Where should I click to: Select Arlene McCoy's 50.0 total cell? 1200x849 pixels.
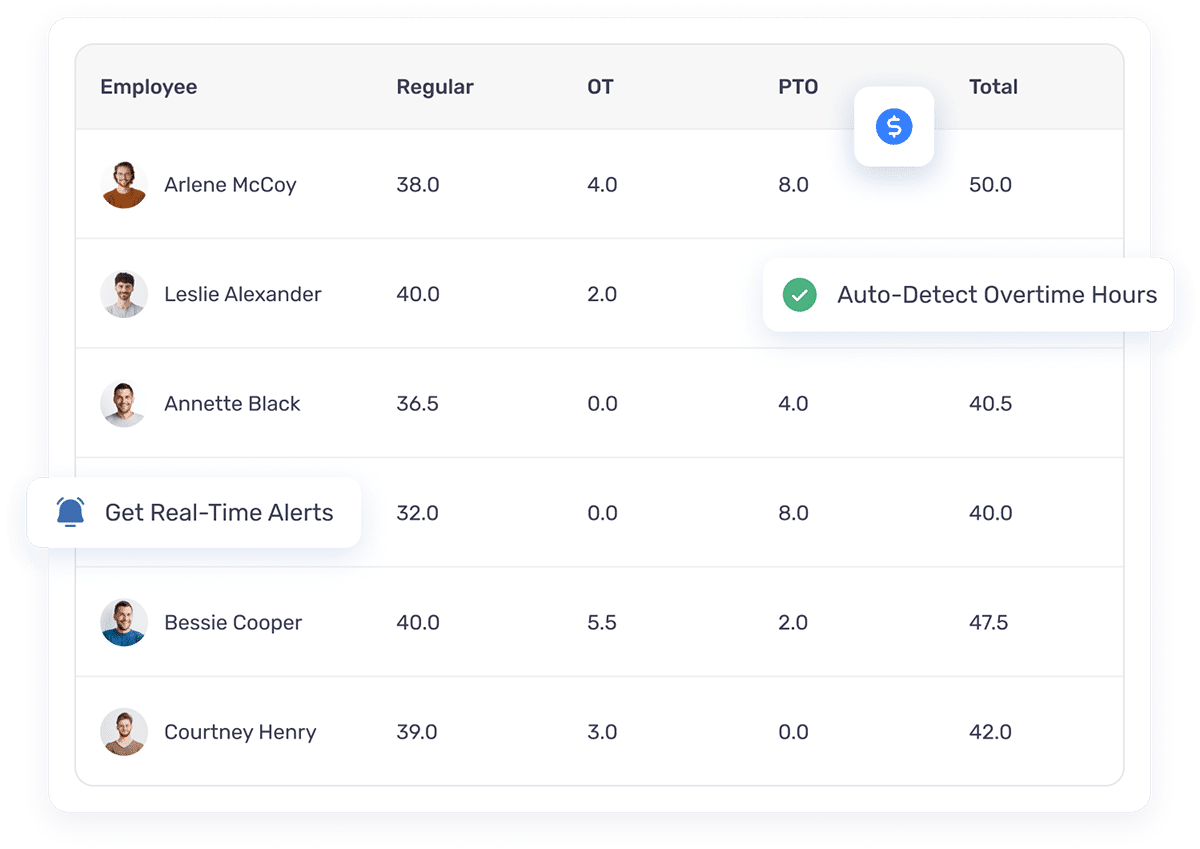[x=991, y=185]
